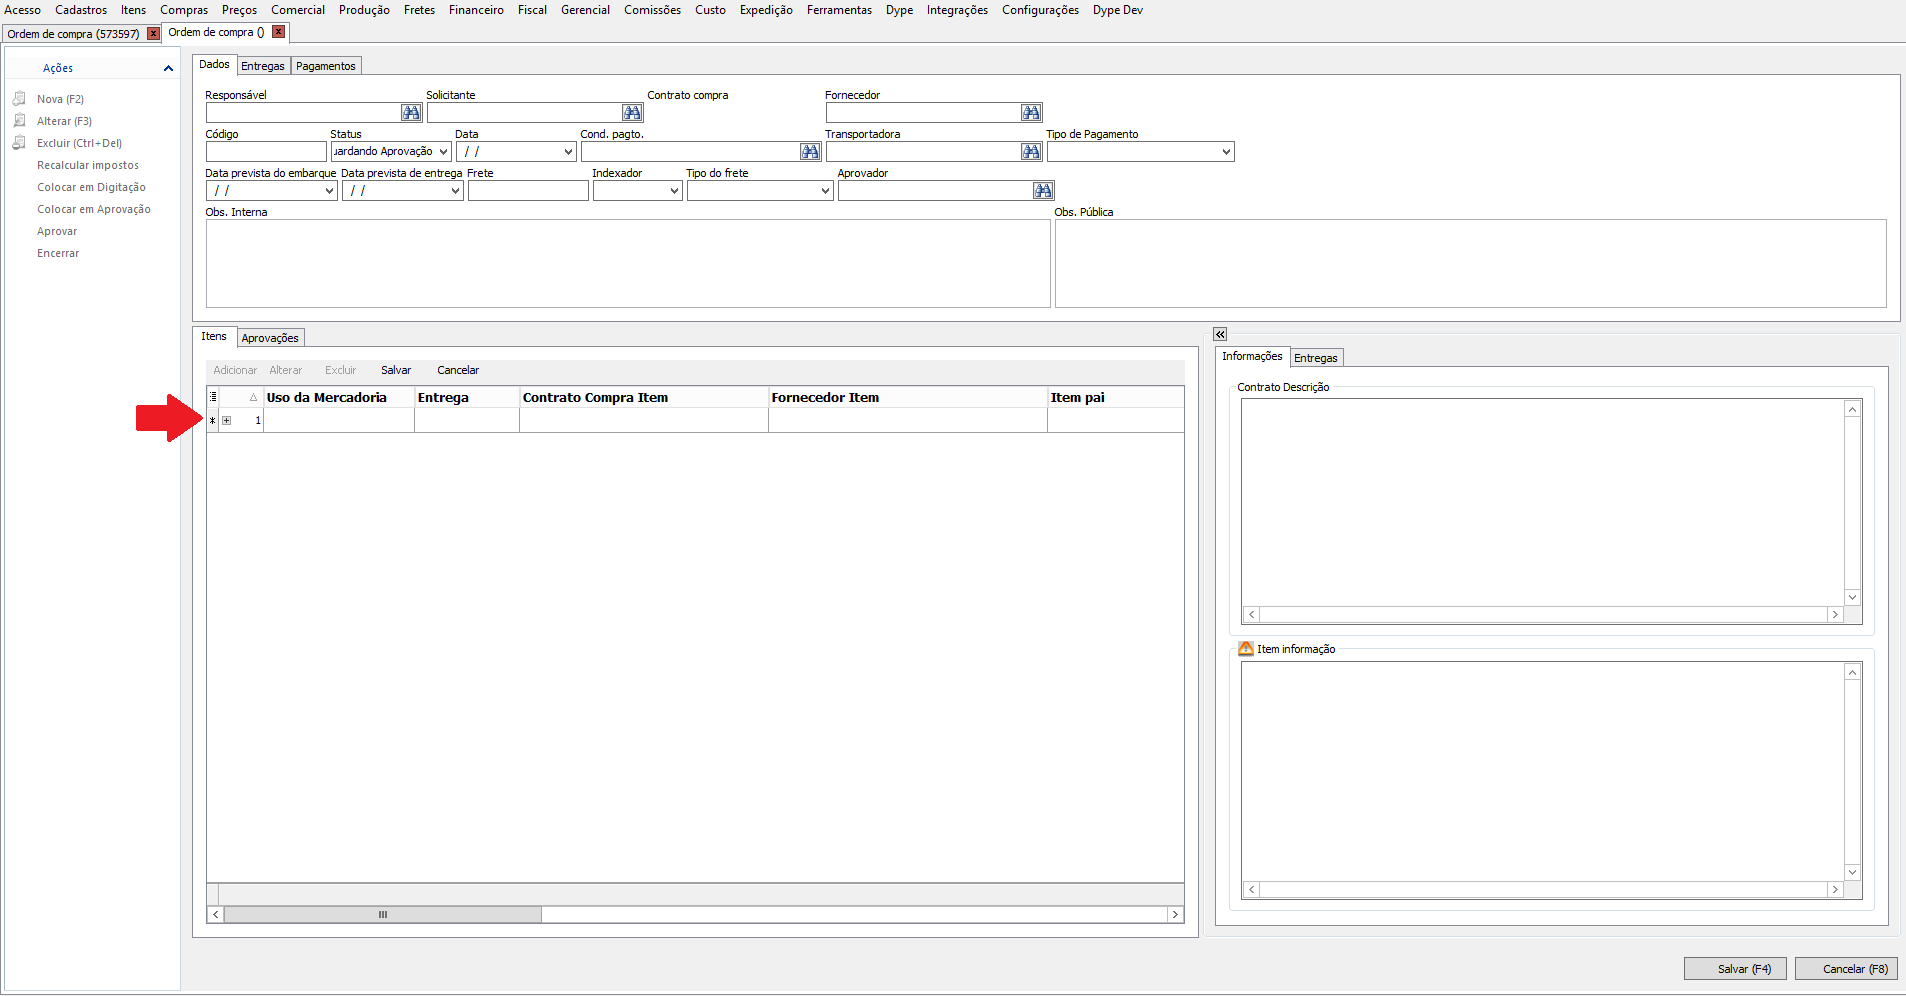Click into the Obs. Interna text area
This screenshot has width=1906, height=996.
click(x=628, y=264)
